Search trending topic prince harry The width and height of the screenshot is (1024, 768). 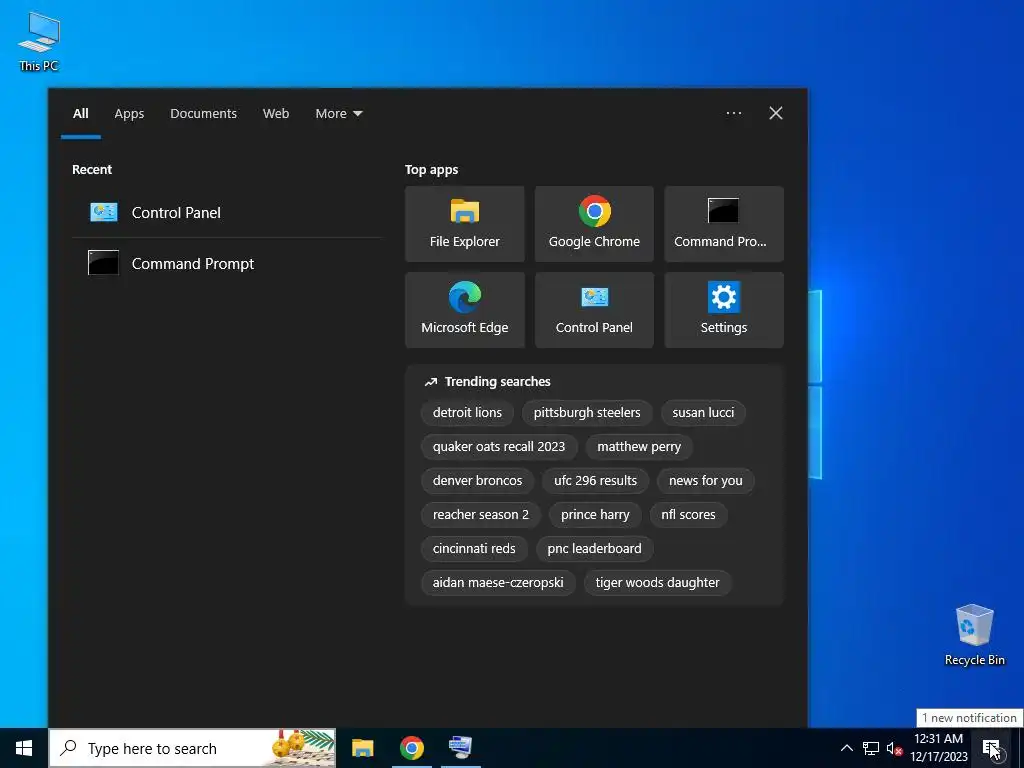(595, 515)
